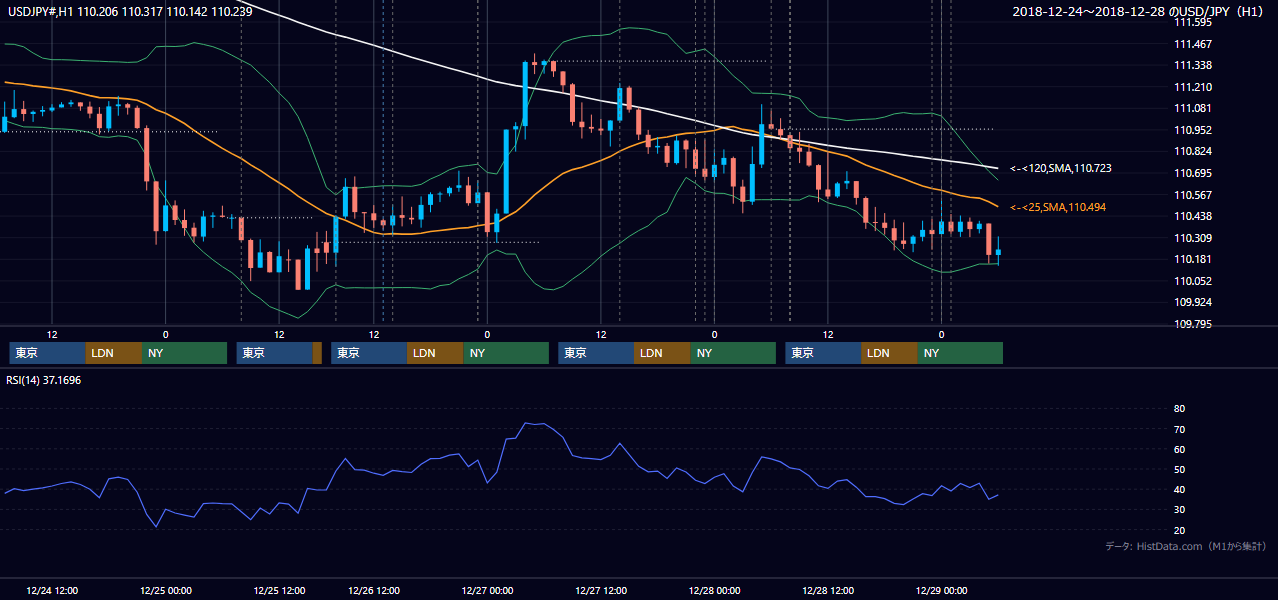Click the 120,SMA,110.723 indicator label
Screen dimensions: 1278x600
[1061, 168]
